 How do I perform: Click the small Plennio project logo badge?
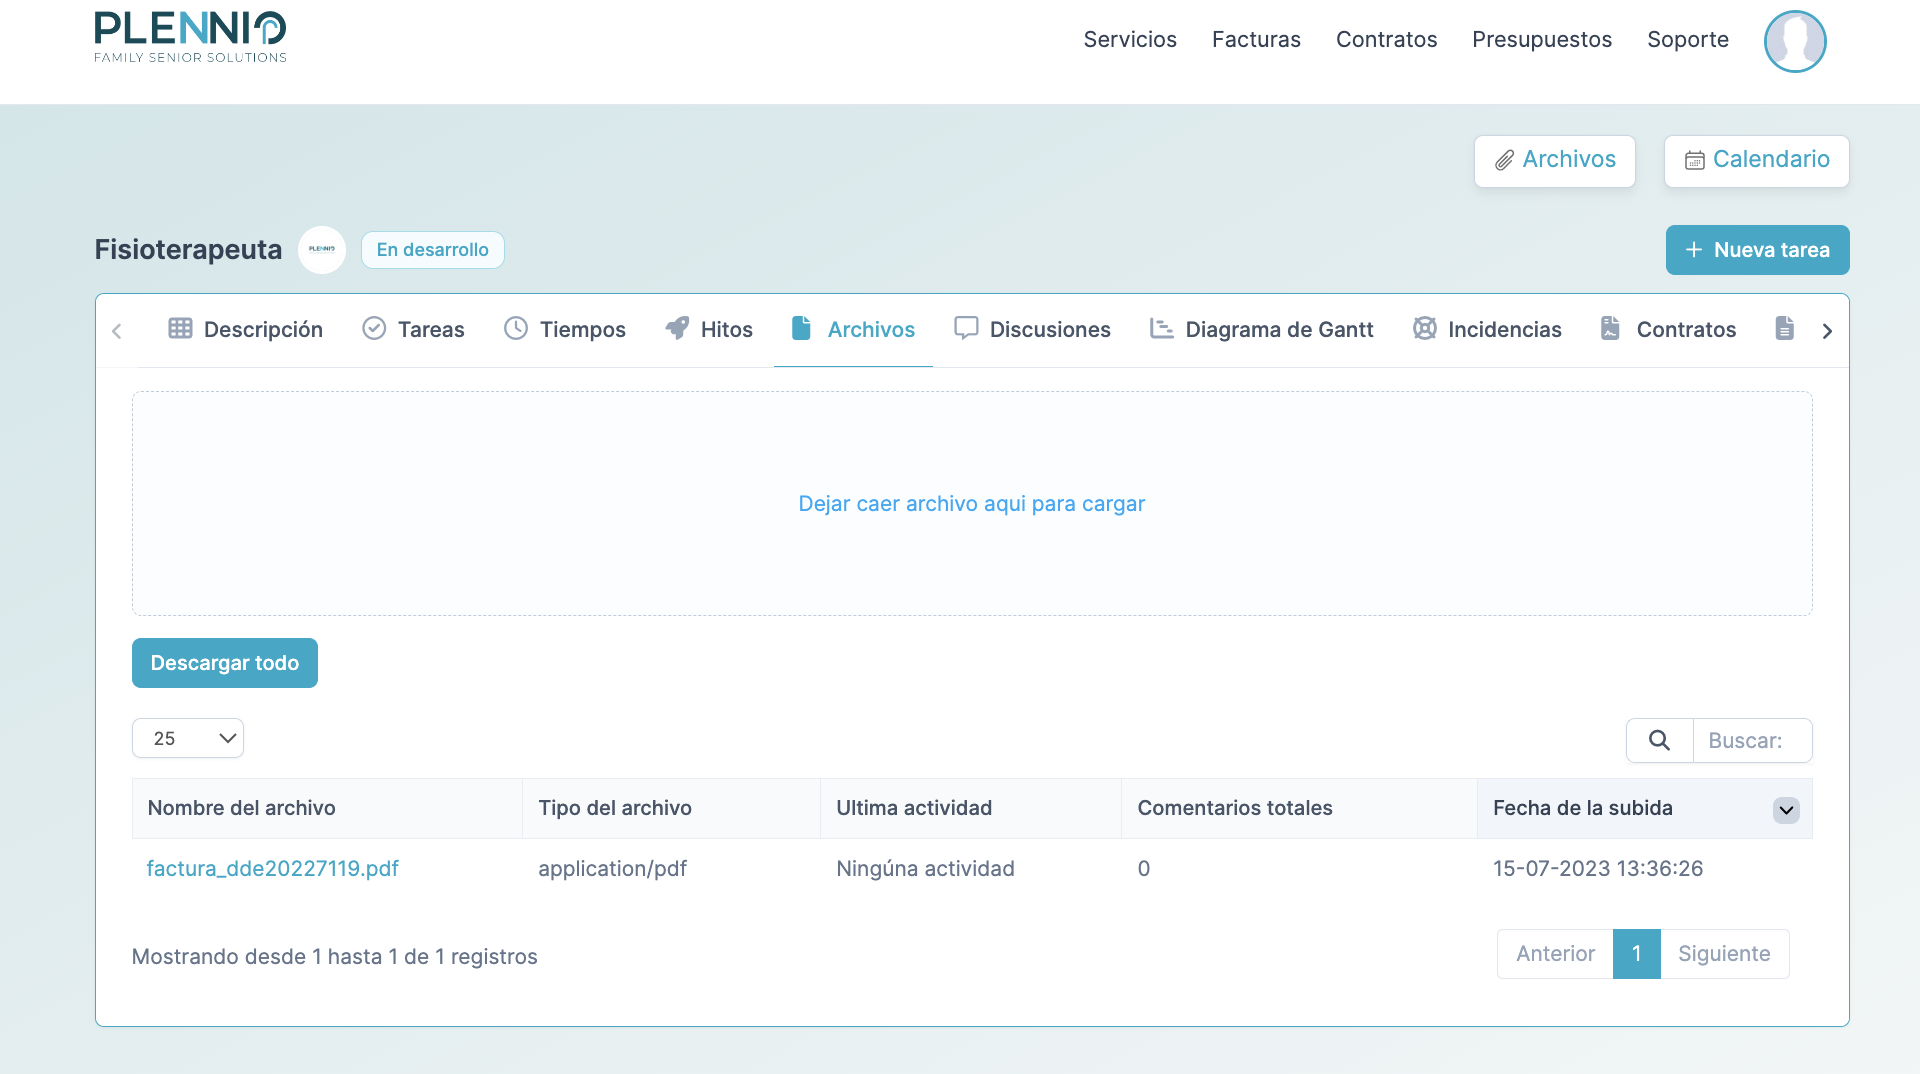tap(322, 249)
